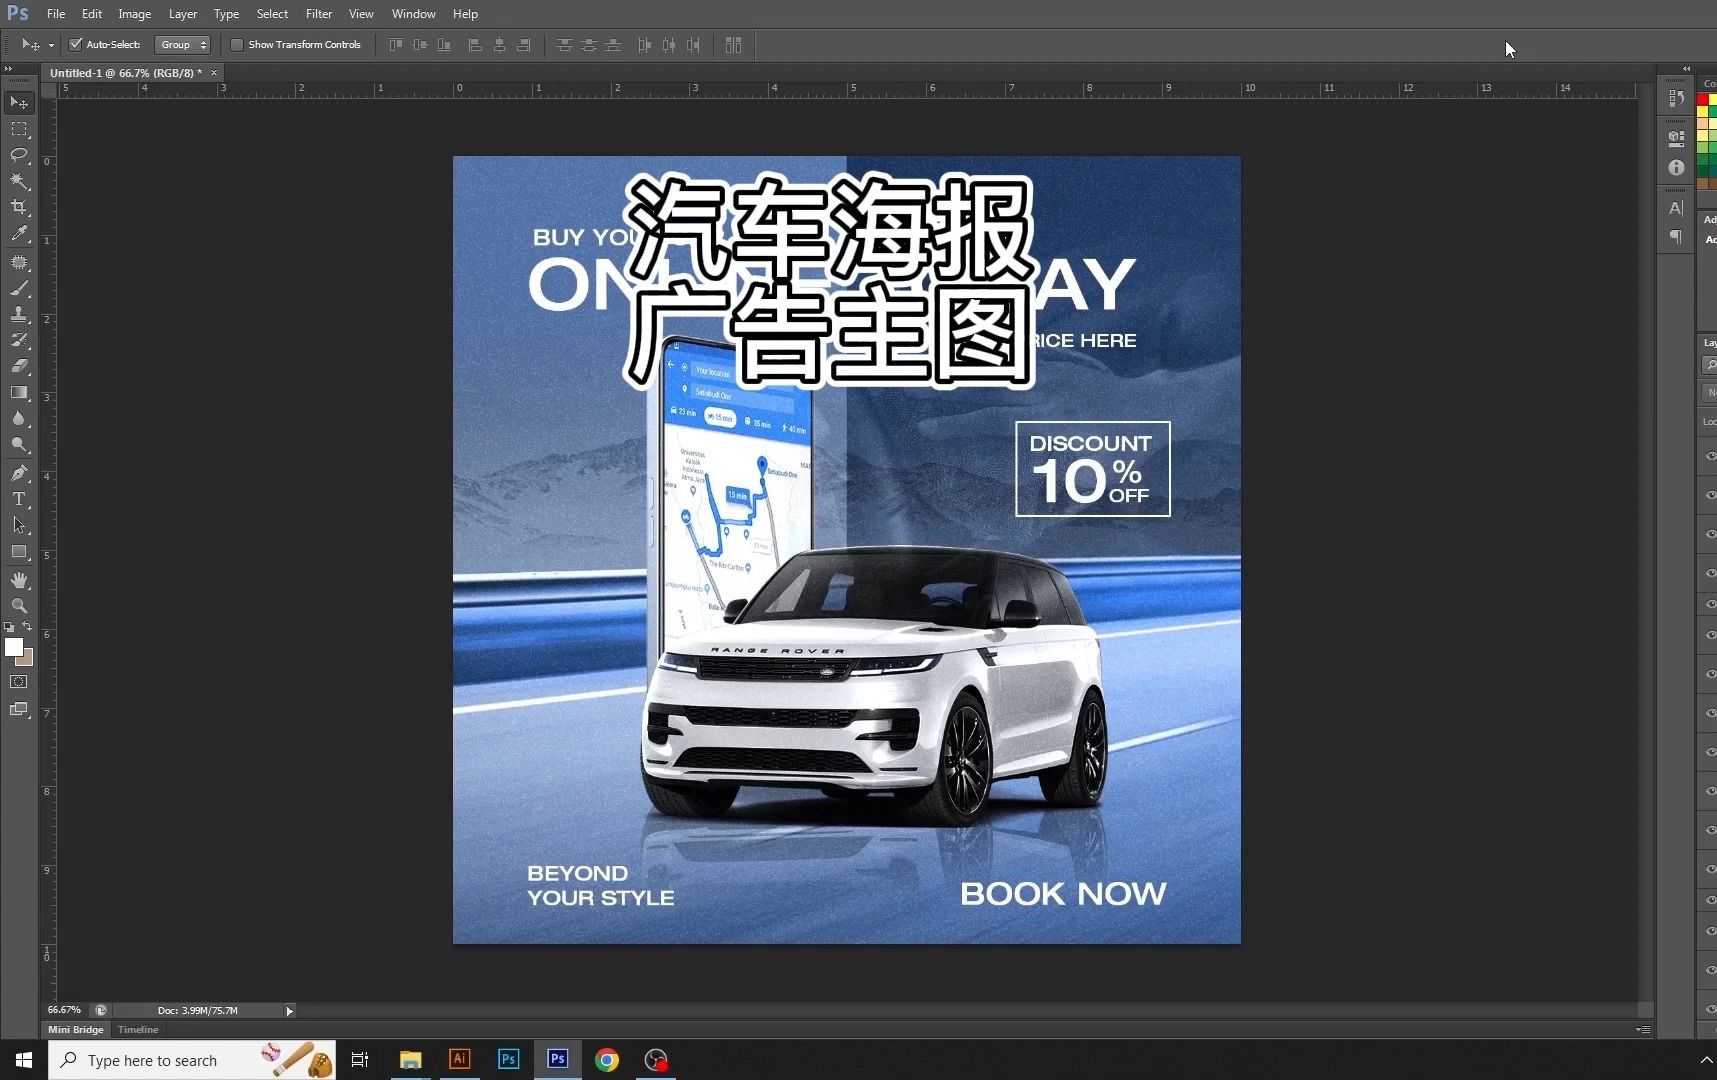The width and height of the screenshot is (1717, 1080).
Task: Select the Rectangular Marquee tool
Action: click(x=19, y=129)
